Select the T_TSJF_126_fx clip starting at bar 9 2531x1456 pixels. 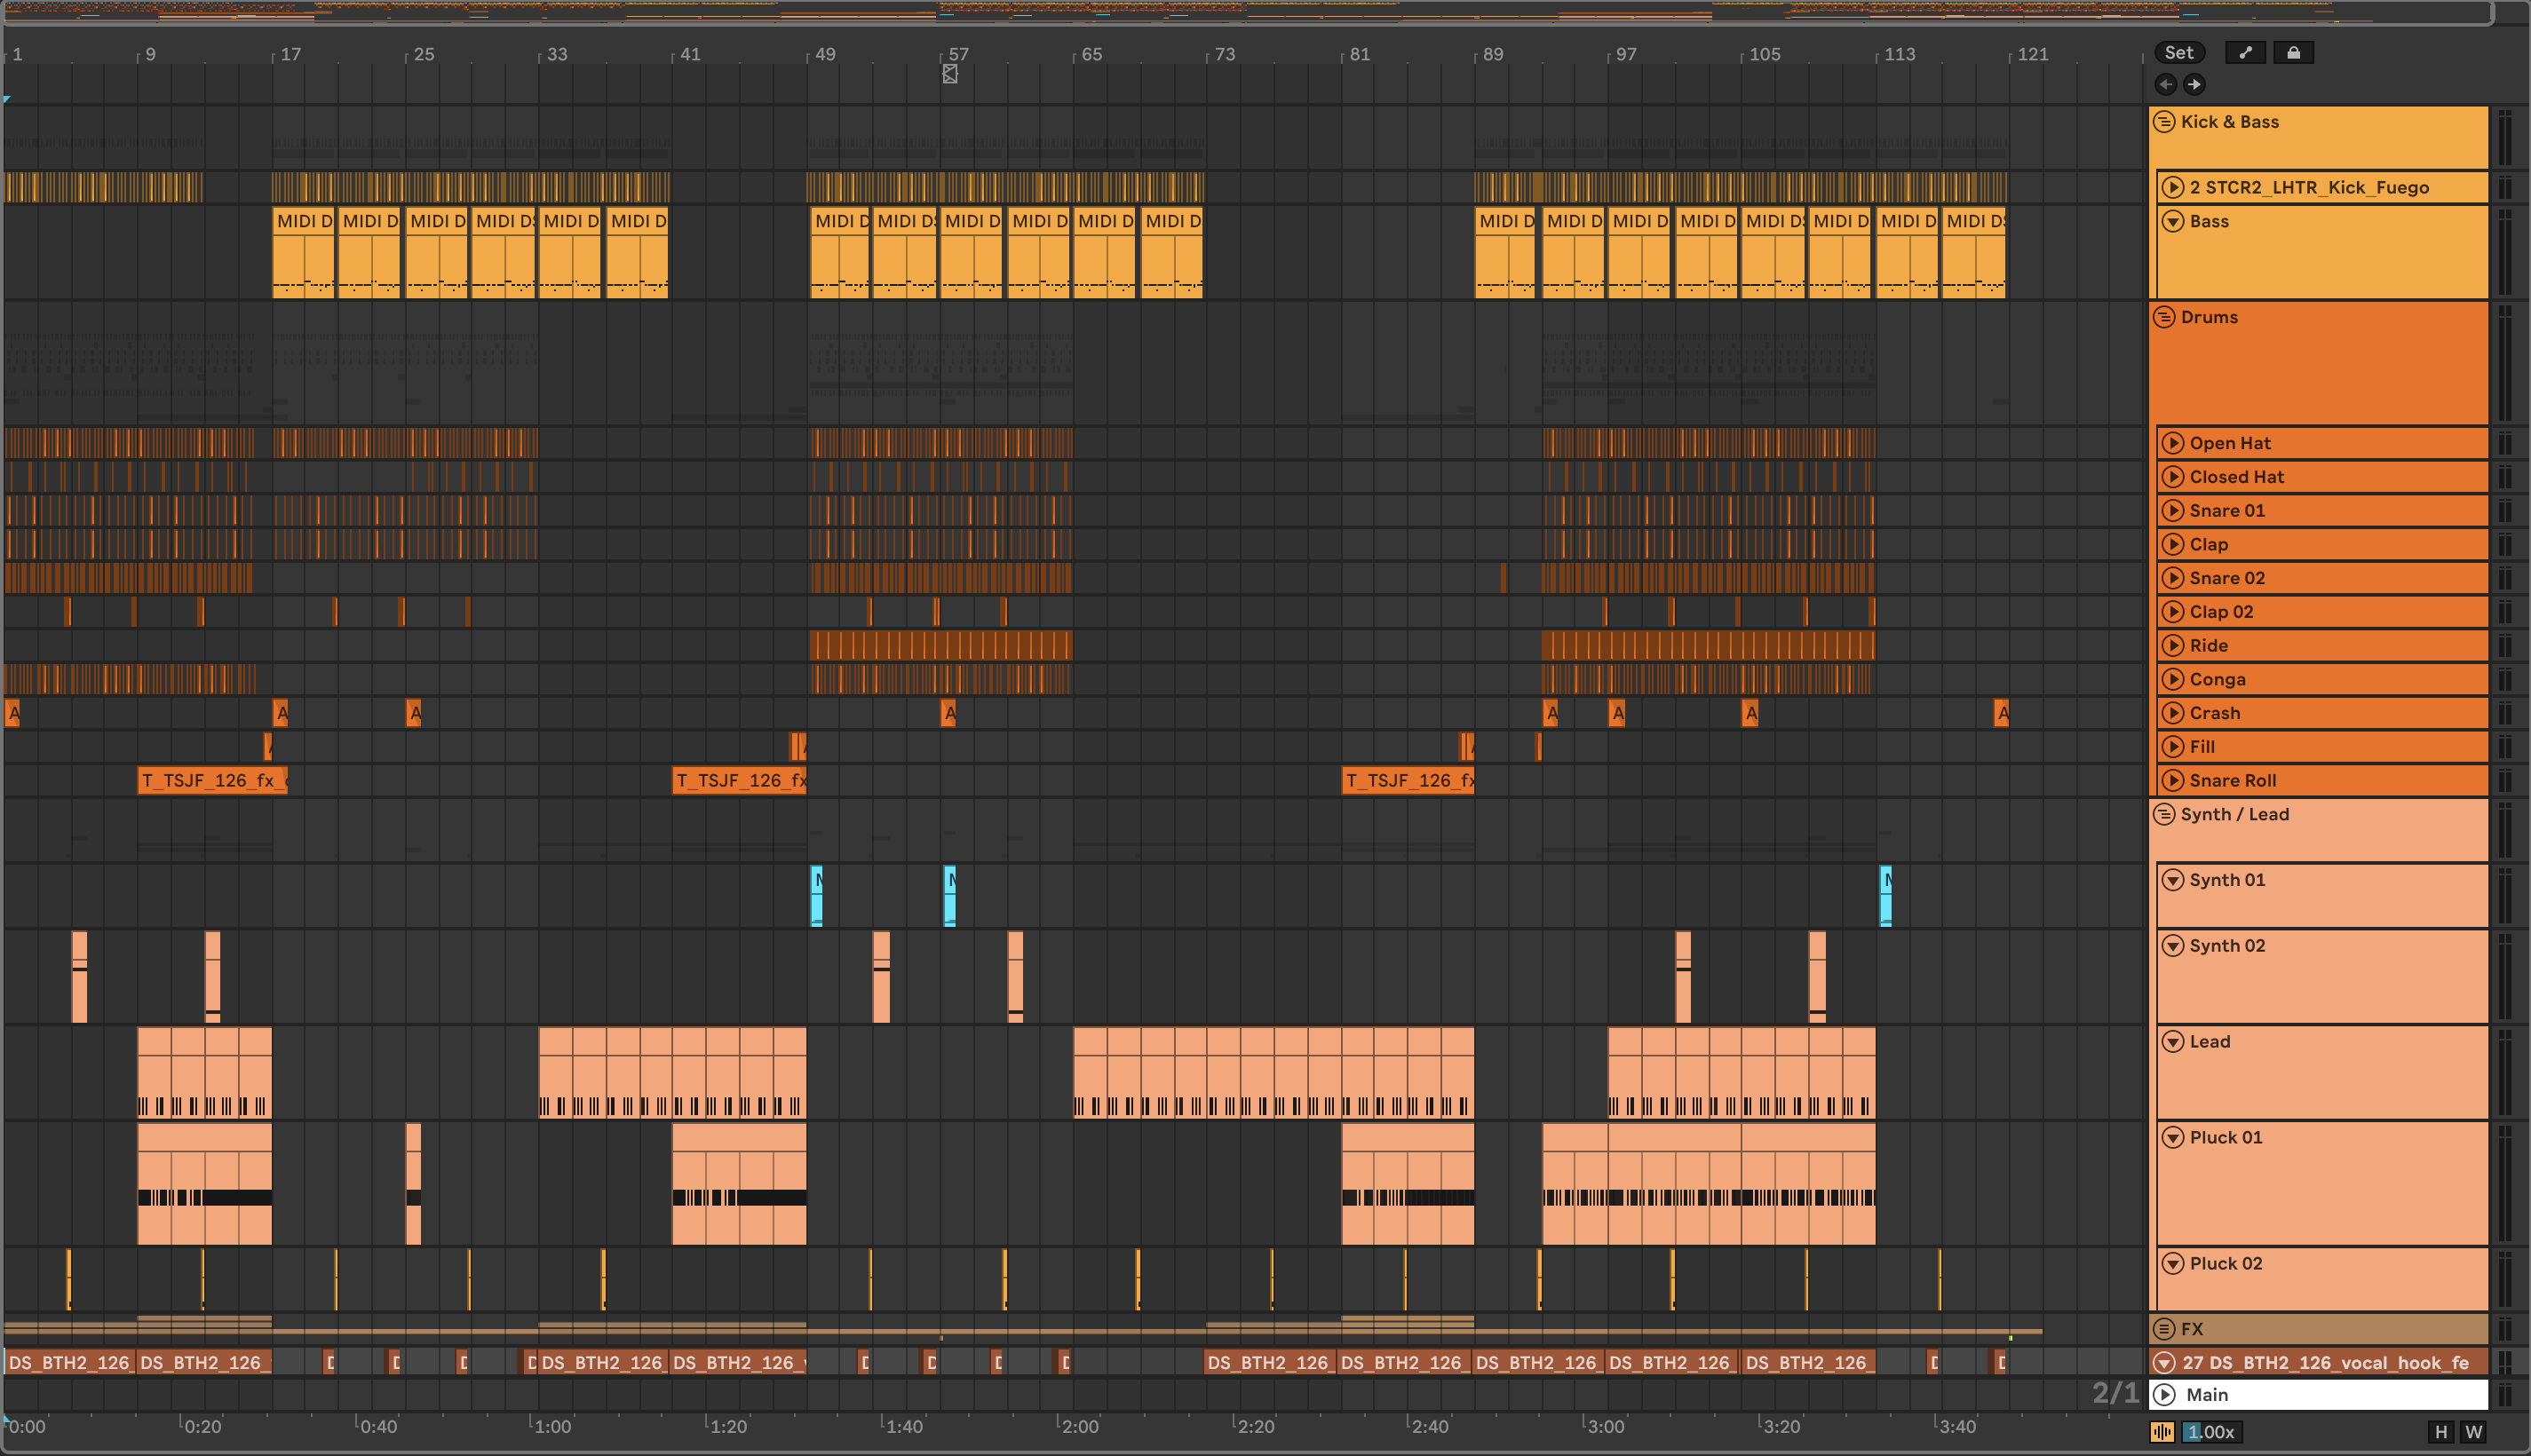click(212, 781)
